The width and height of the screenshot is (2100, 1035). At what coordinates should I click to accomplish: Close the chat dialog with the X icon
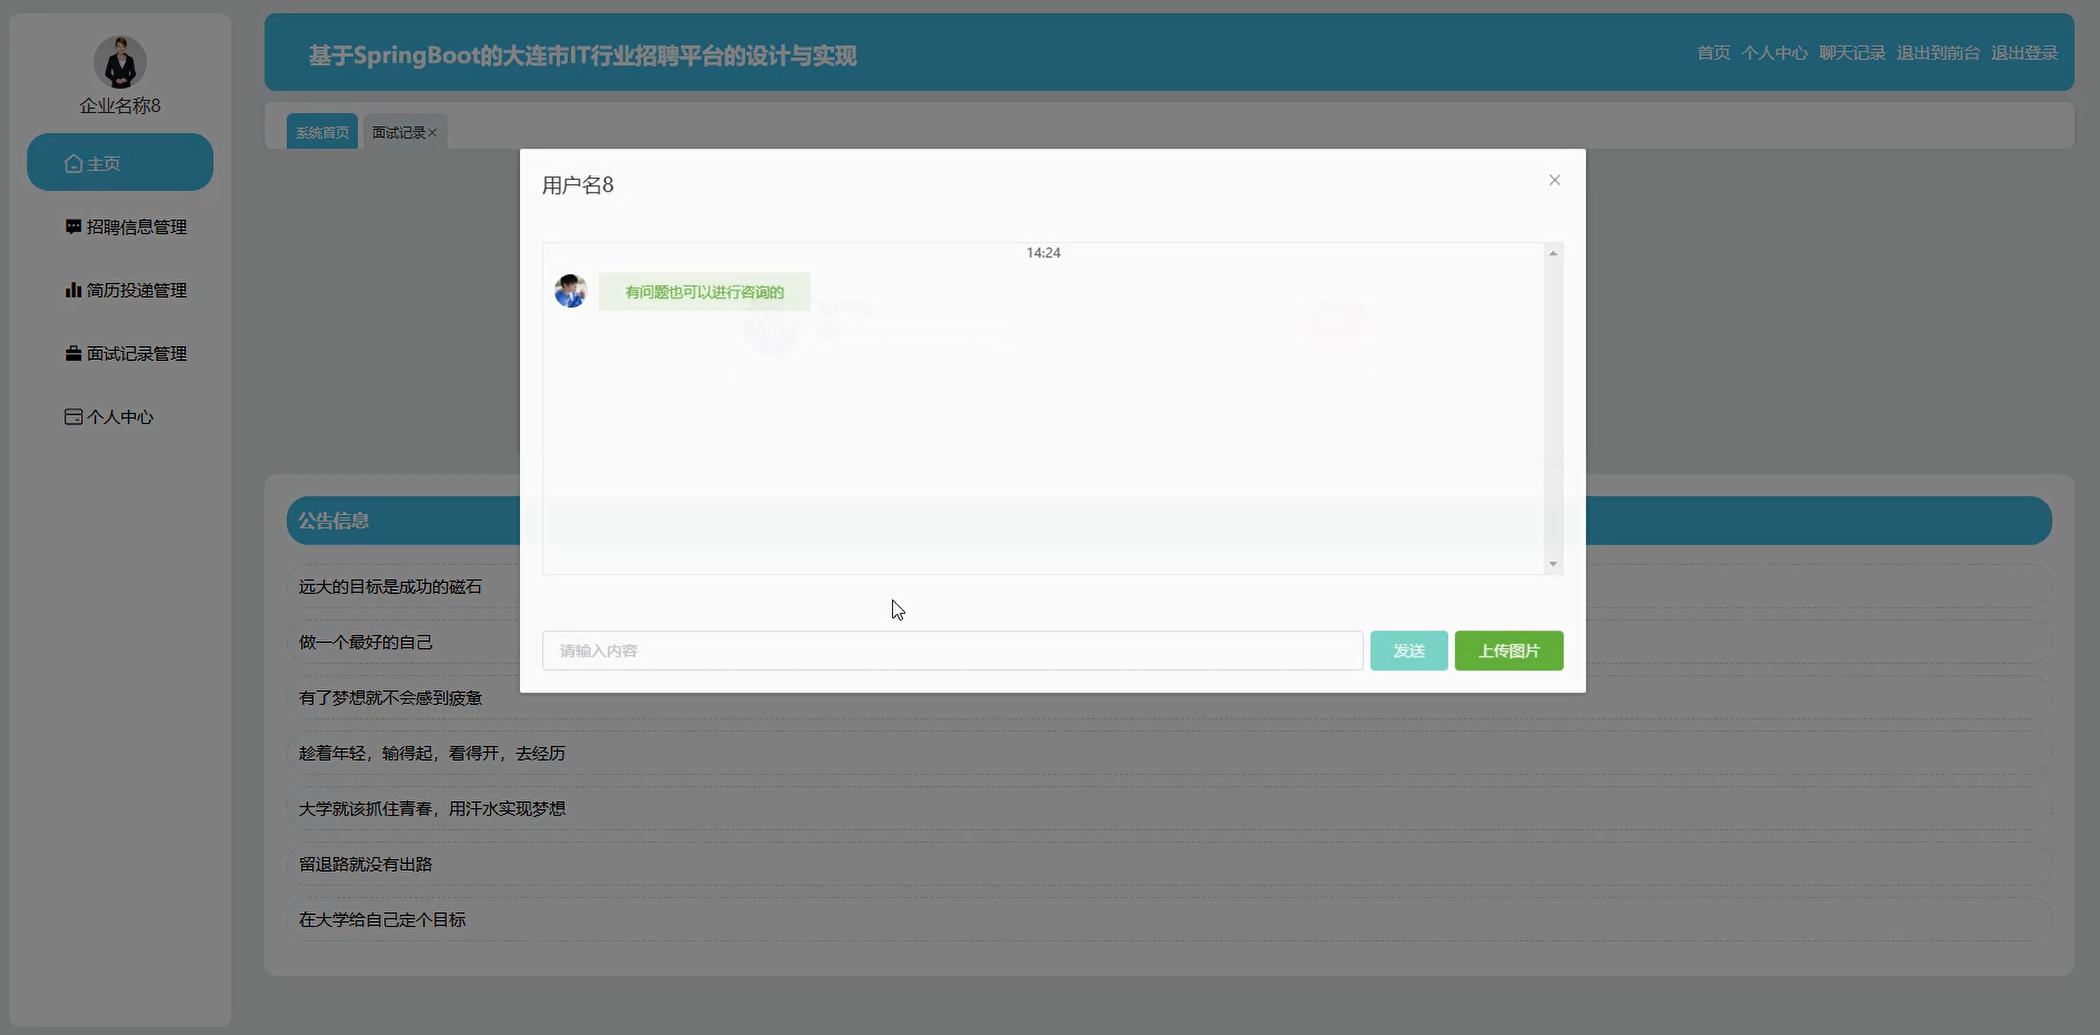pos(1554,180)
